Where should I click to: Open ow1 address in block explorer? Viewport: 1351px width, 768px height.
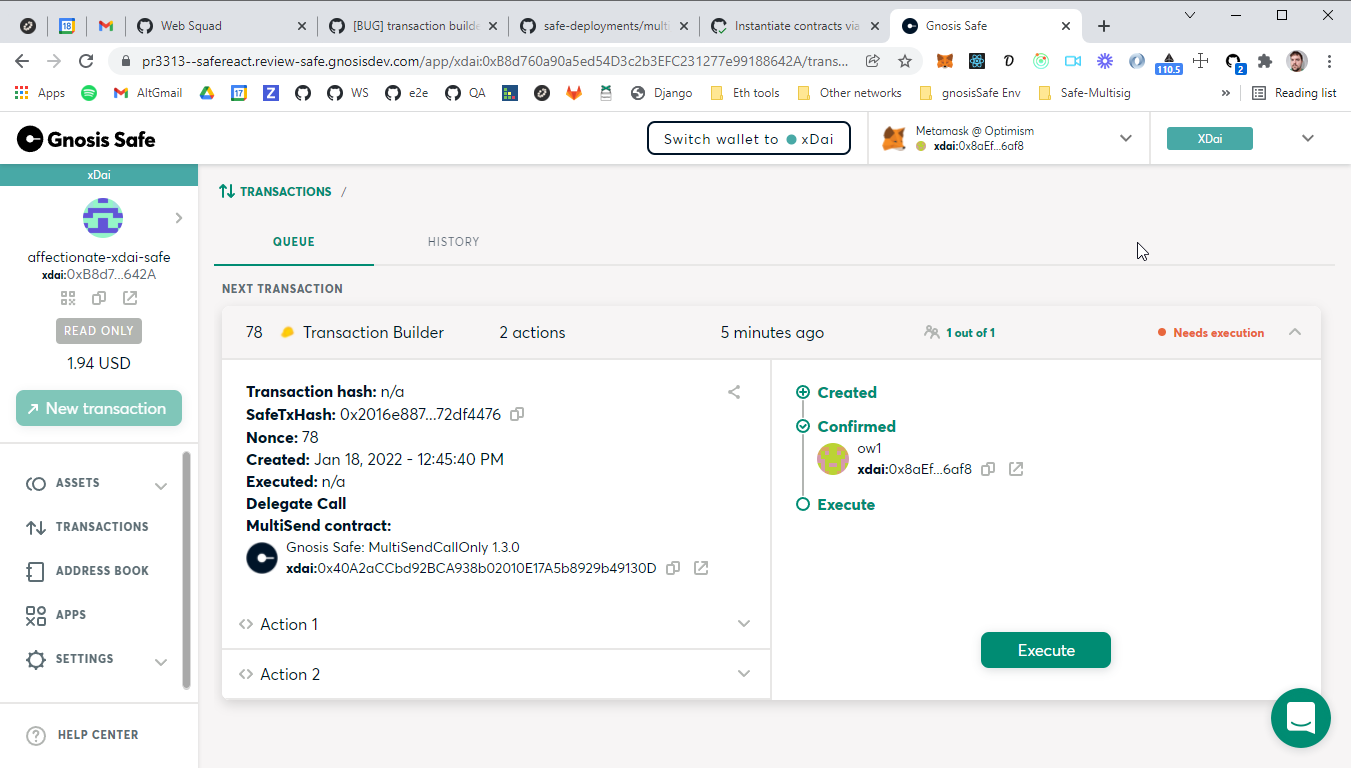coord(1016,469)
